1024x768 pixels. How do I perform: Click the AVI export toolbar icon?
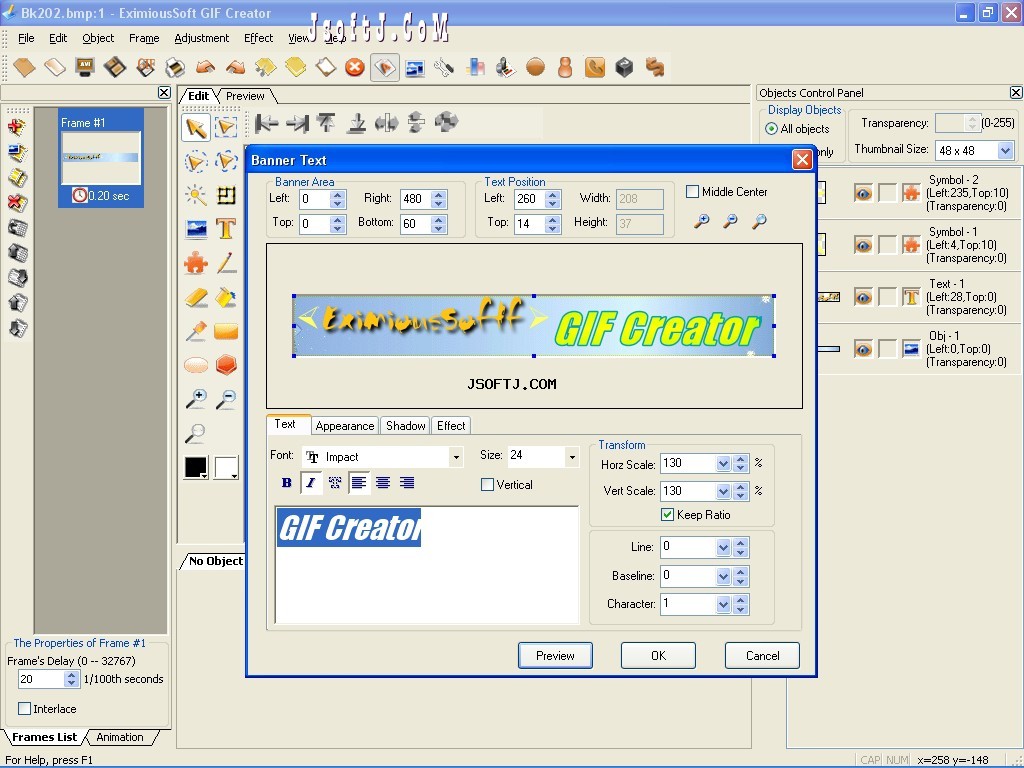point(85,67)
